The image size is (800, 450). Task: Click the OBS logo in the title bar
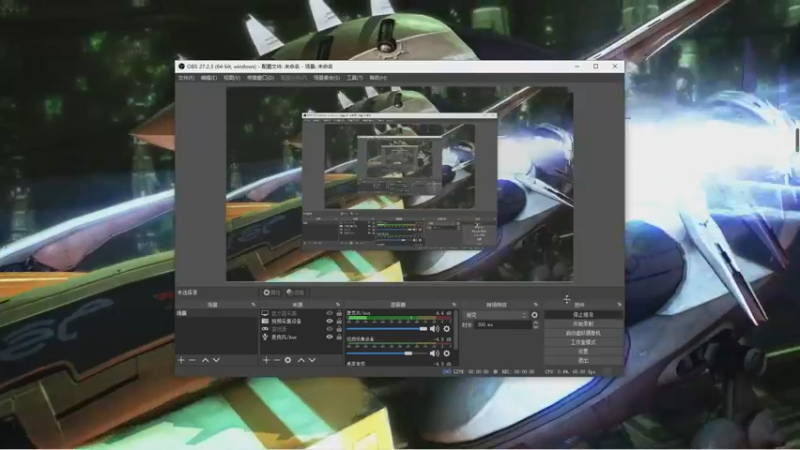coord(181,66)
